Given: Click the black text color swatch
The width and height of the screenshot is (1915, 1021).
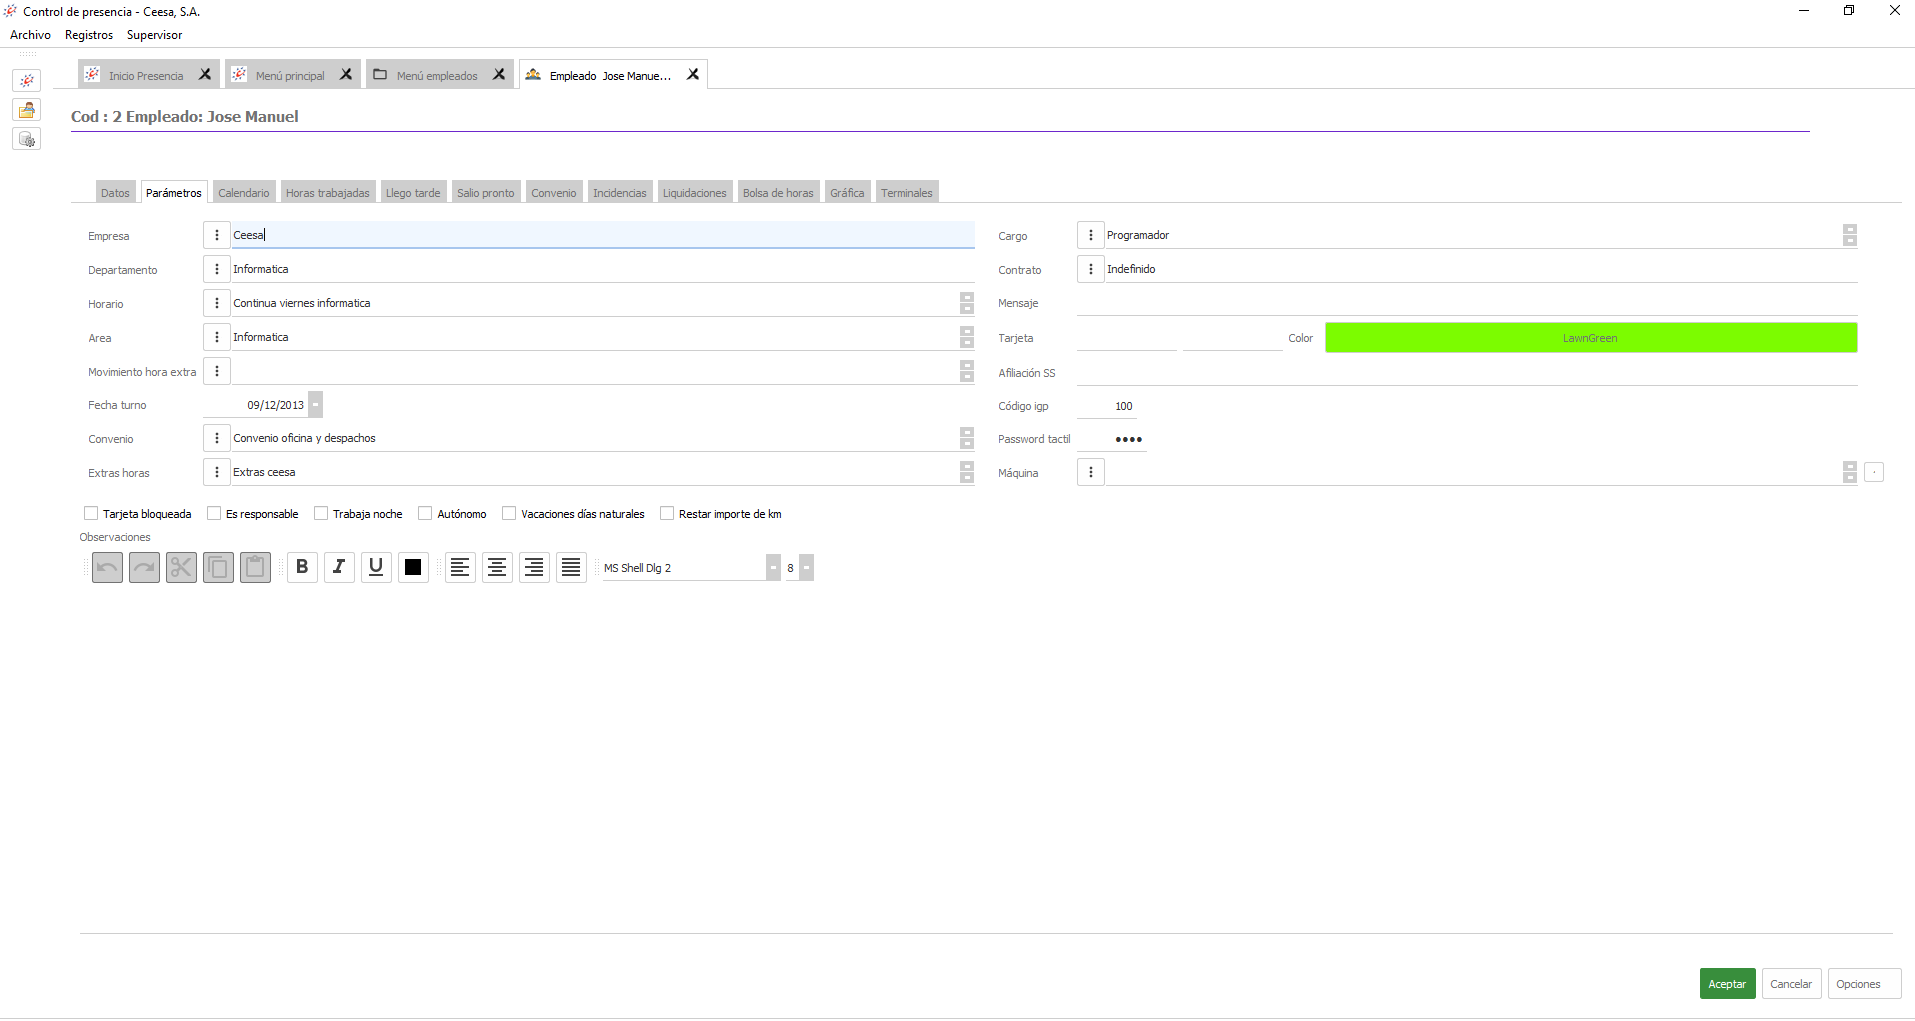Looking at the screenshot, I should tap(413, 567).
